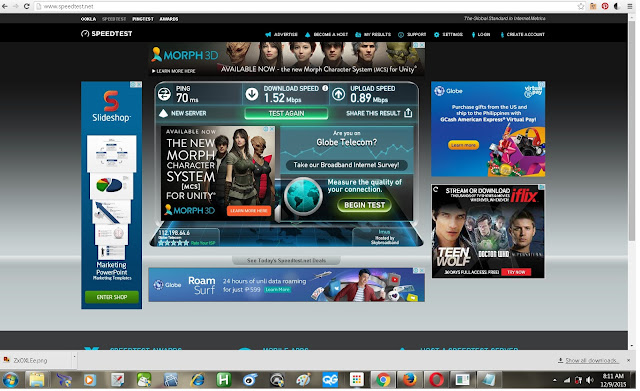Click the Test Again button
The height and width of the screenshot is (391, 640).
286,113
